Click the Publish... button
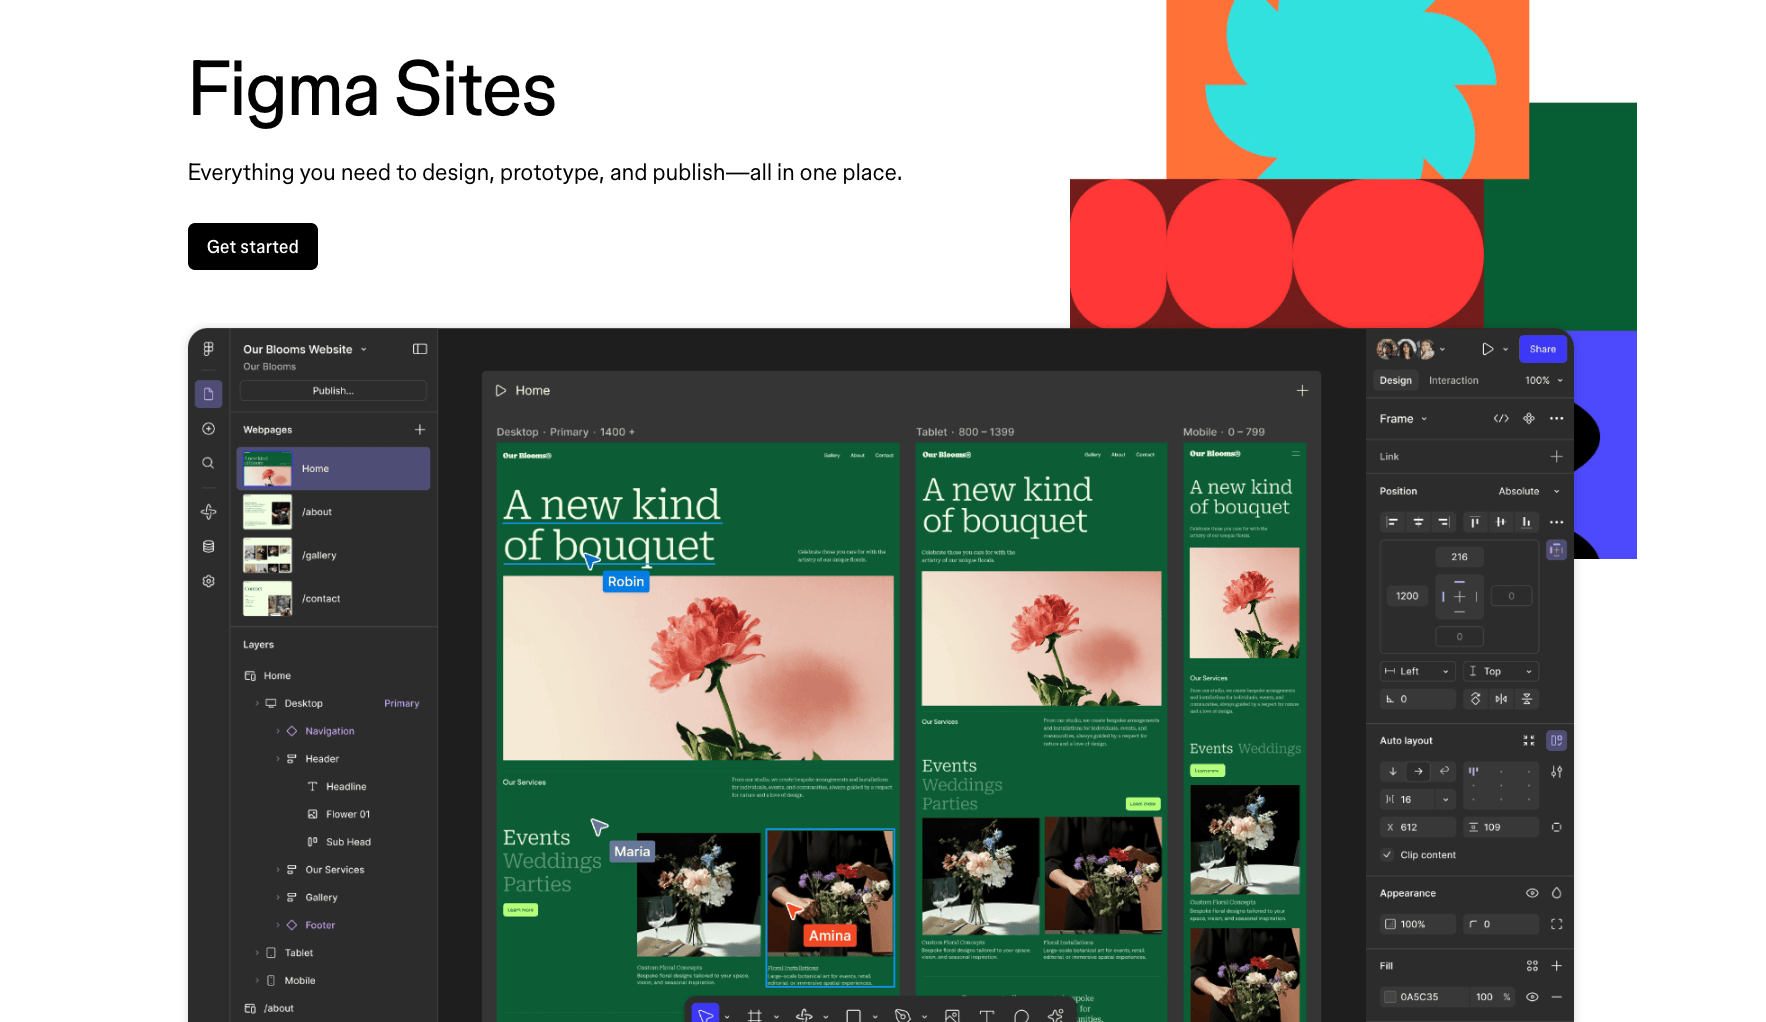The width and height of the screenshot is (1766, 1022). (x=333, y=391)
